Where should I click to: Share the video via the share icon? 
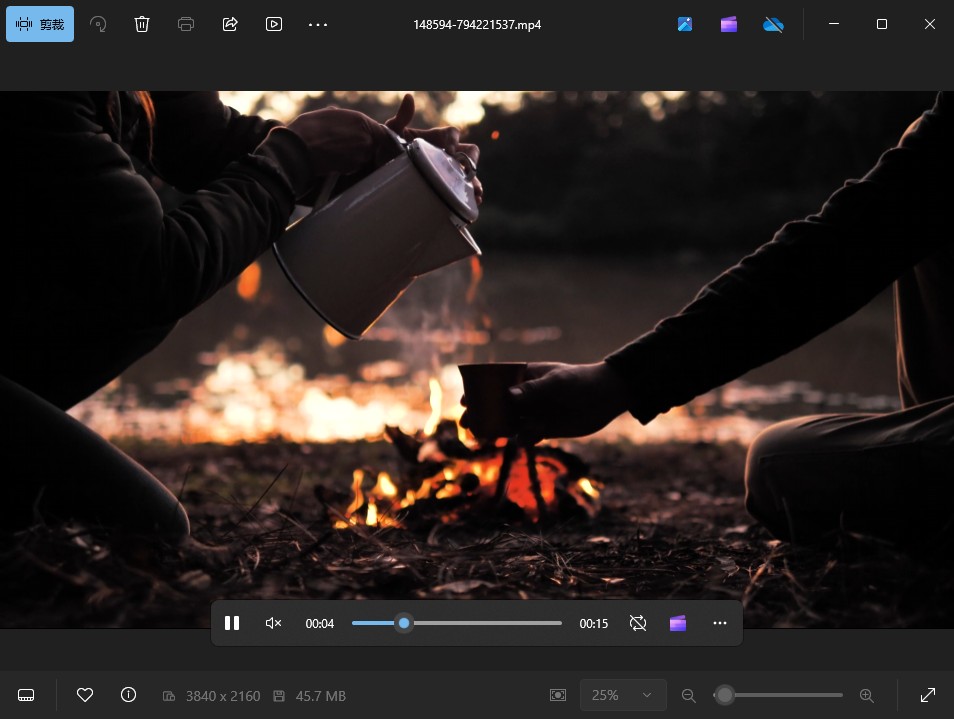(230, 24)
